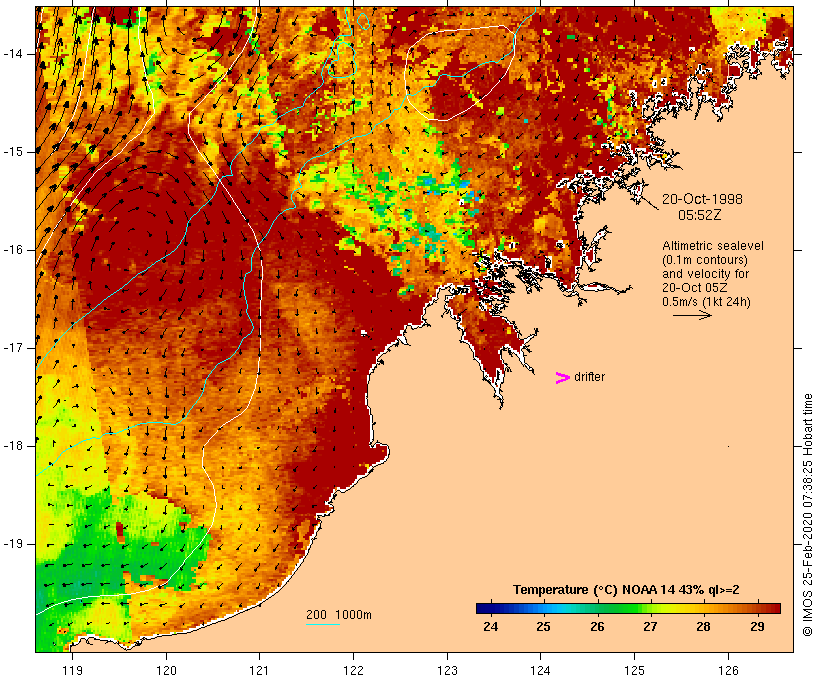The height and width of the screenshot is (680, 820).
Task: Click the '20-Oct 05Z' caption line
Action: pos(694,288)
